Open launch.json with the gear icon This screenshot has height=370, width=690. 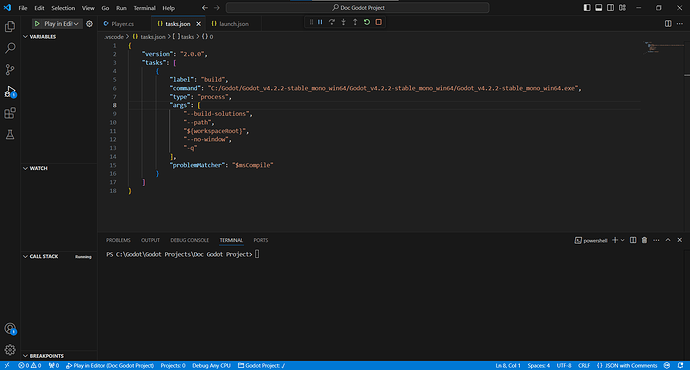coord(89,24)
